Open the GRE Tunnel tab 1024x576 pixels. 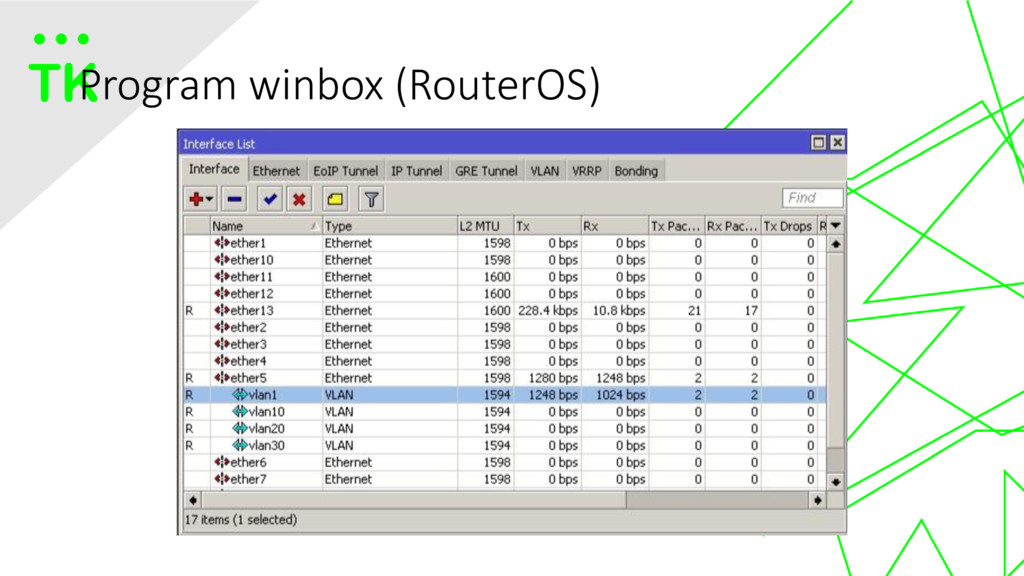(x=486, y=171)
